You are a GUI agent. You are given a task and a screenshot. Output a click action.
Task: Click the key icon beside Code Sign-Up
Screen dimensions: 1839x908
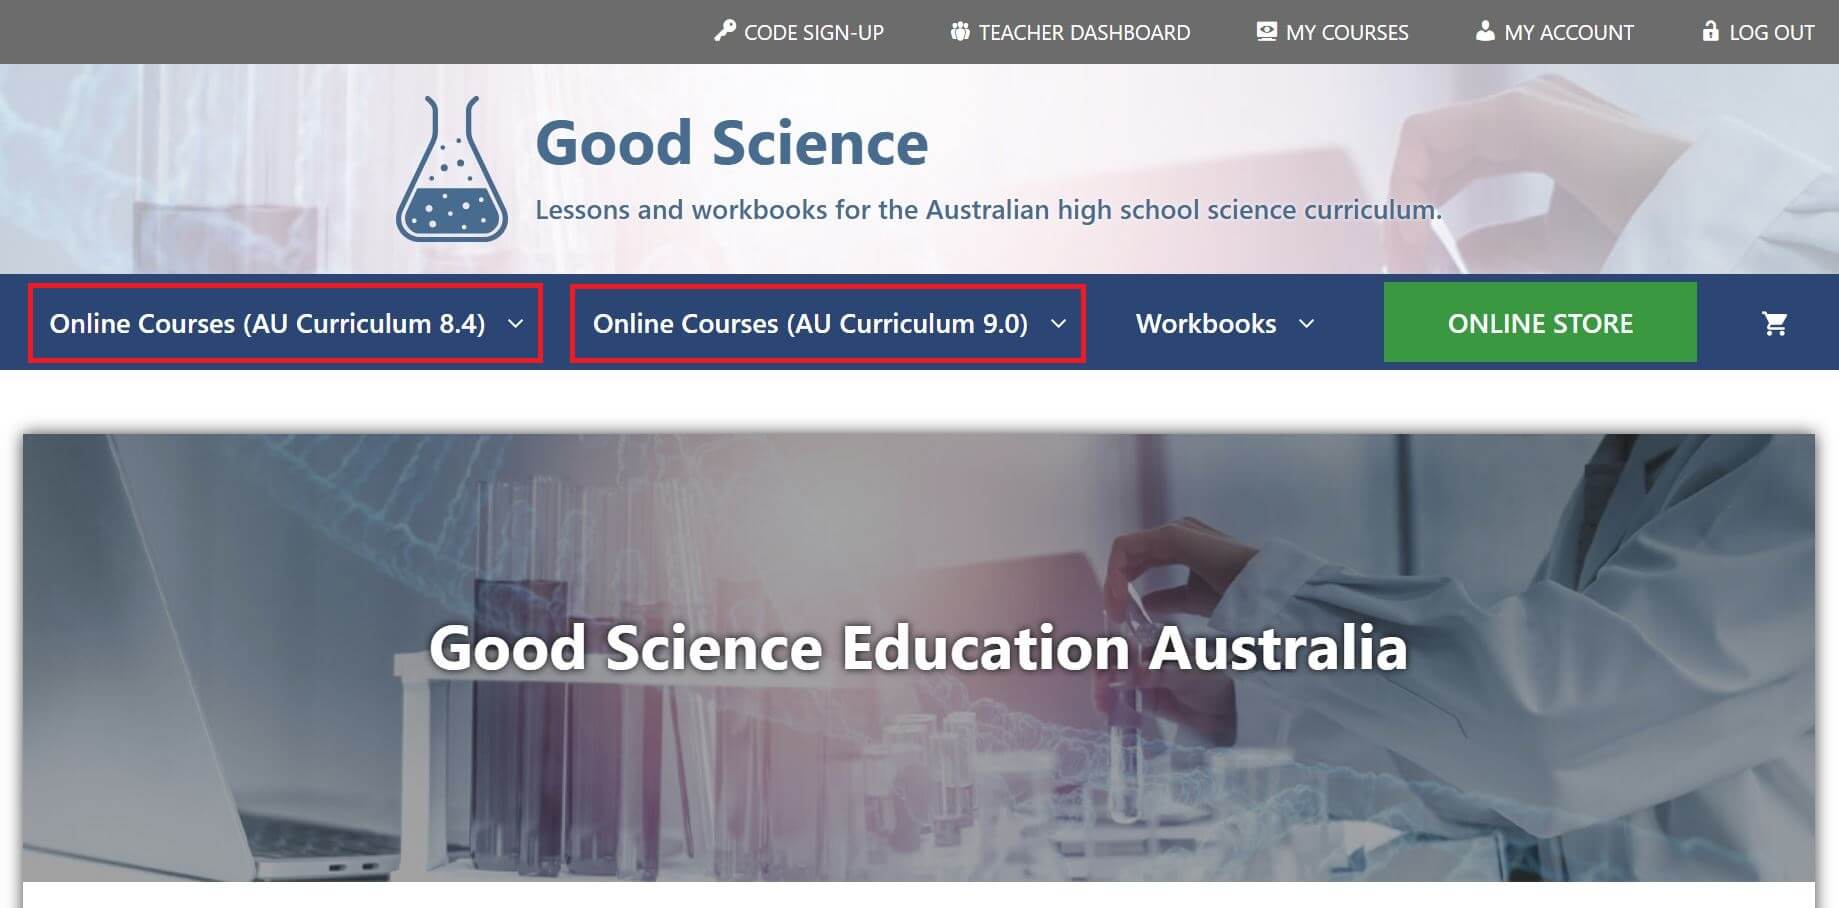[x=727, y=31]
